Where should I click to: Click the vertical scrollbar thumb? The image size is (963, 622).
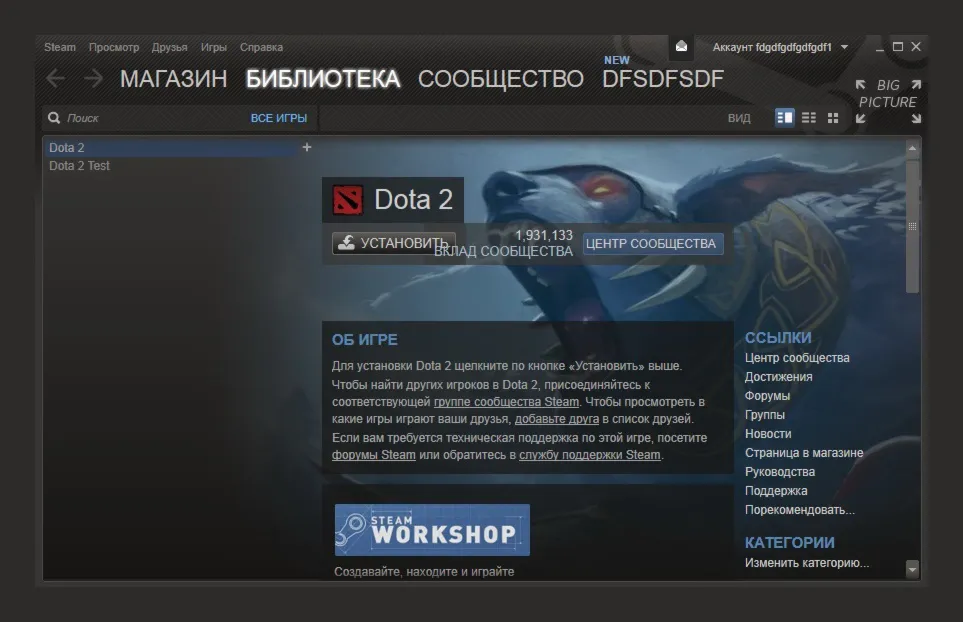pos(913,226)
